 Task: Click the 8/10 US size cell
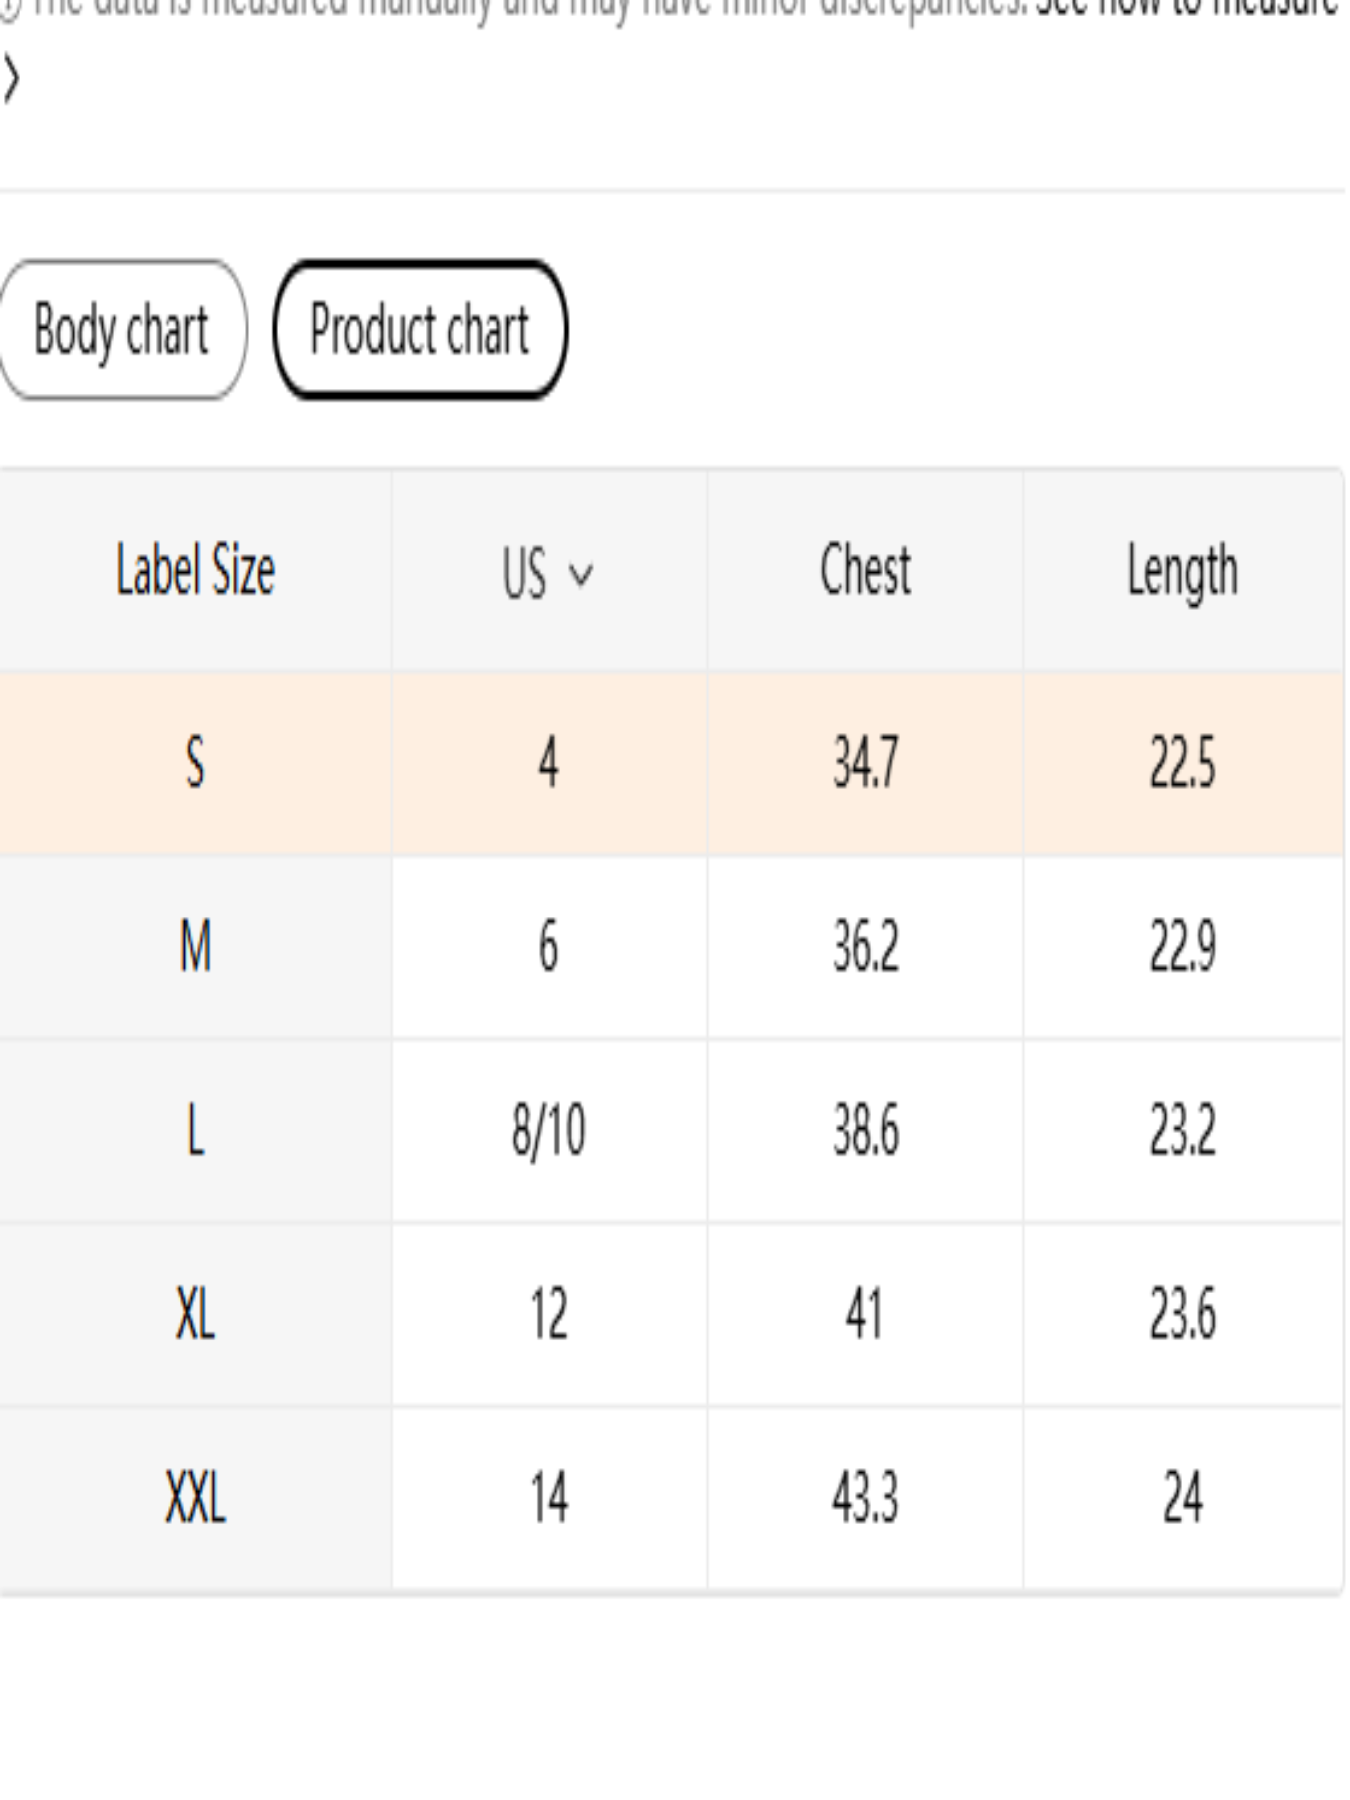point(548,1131)
